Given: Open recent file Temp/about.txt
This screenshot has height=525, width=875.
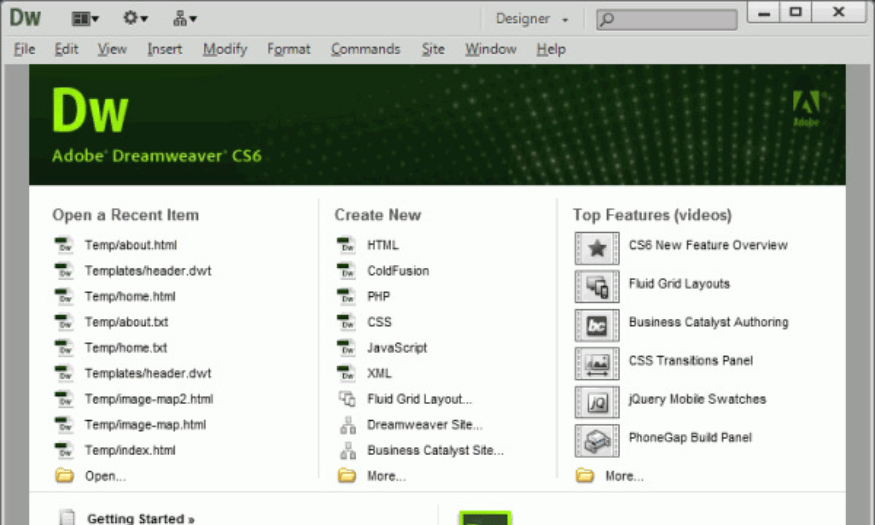Looking at the screenshot, I should pyautogui.click(x=126, y=322).
